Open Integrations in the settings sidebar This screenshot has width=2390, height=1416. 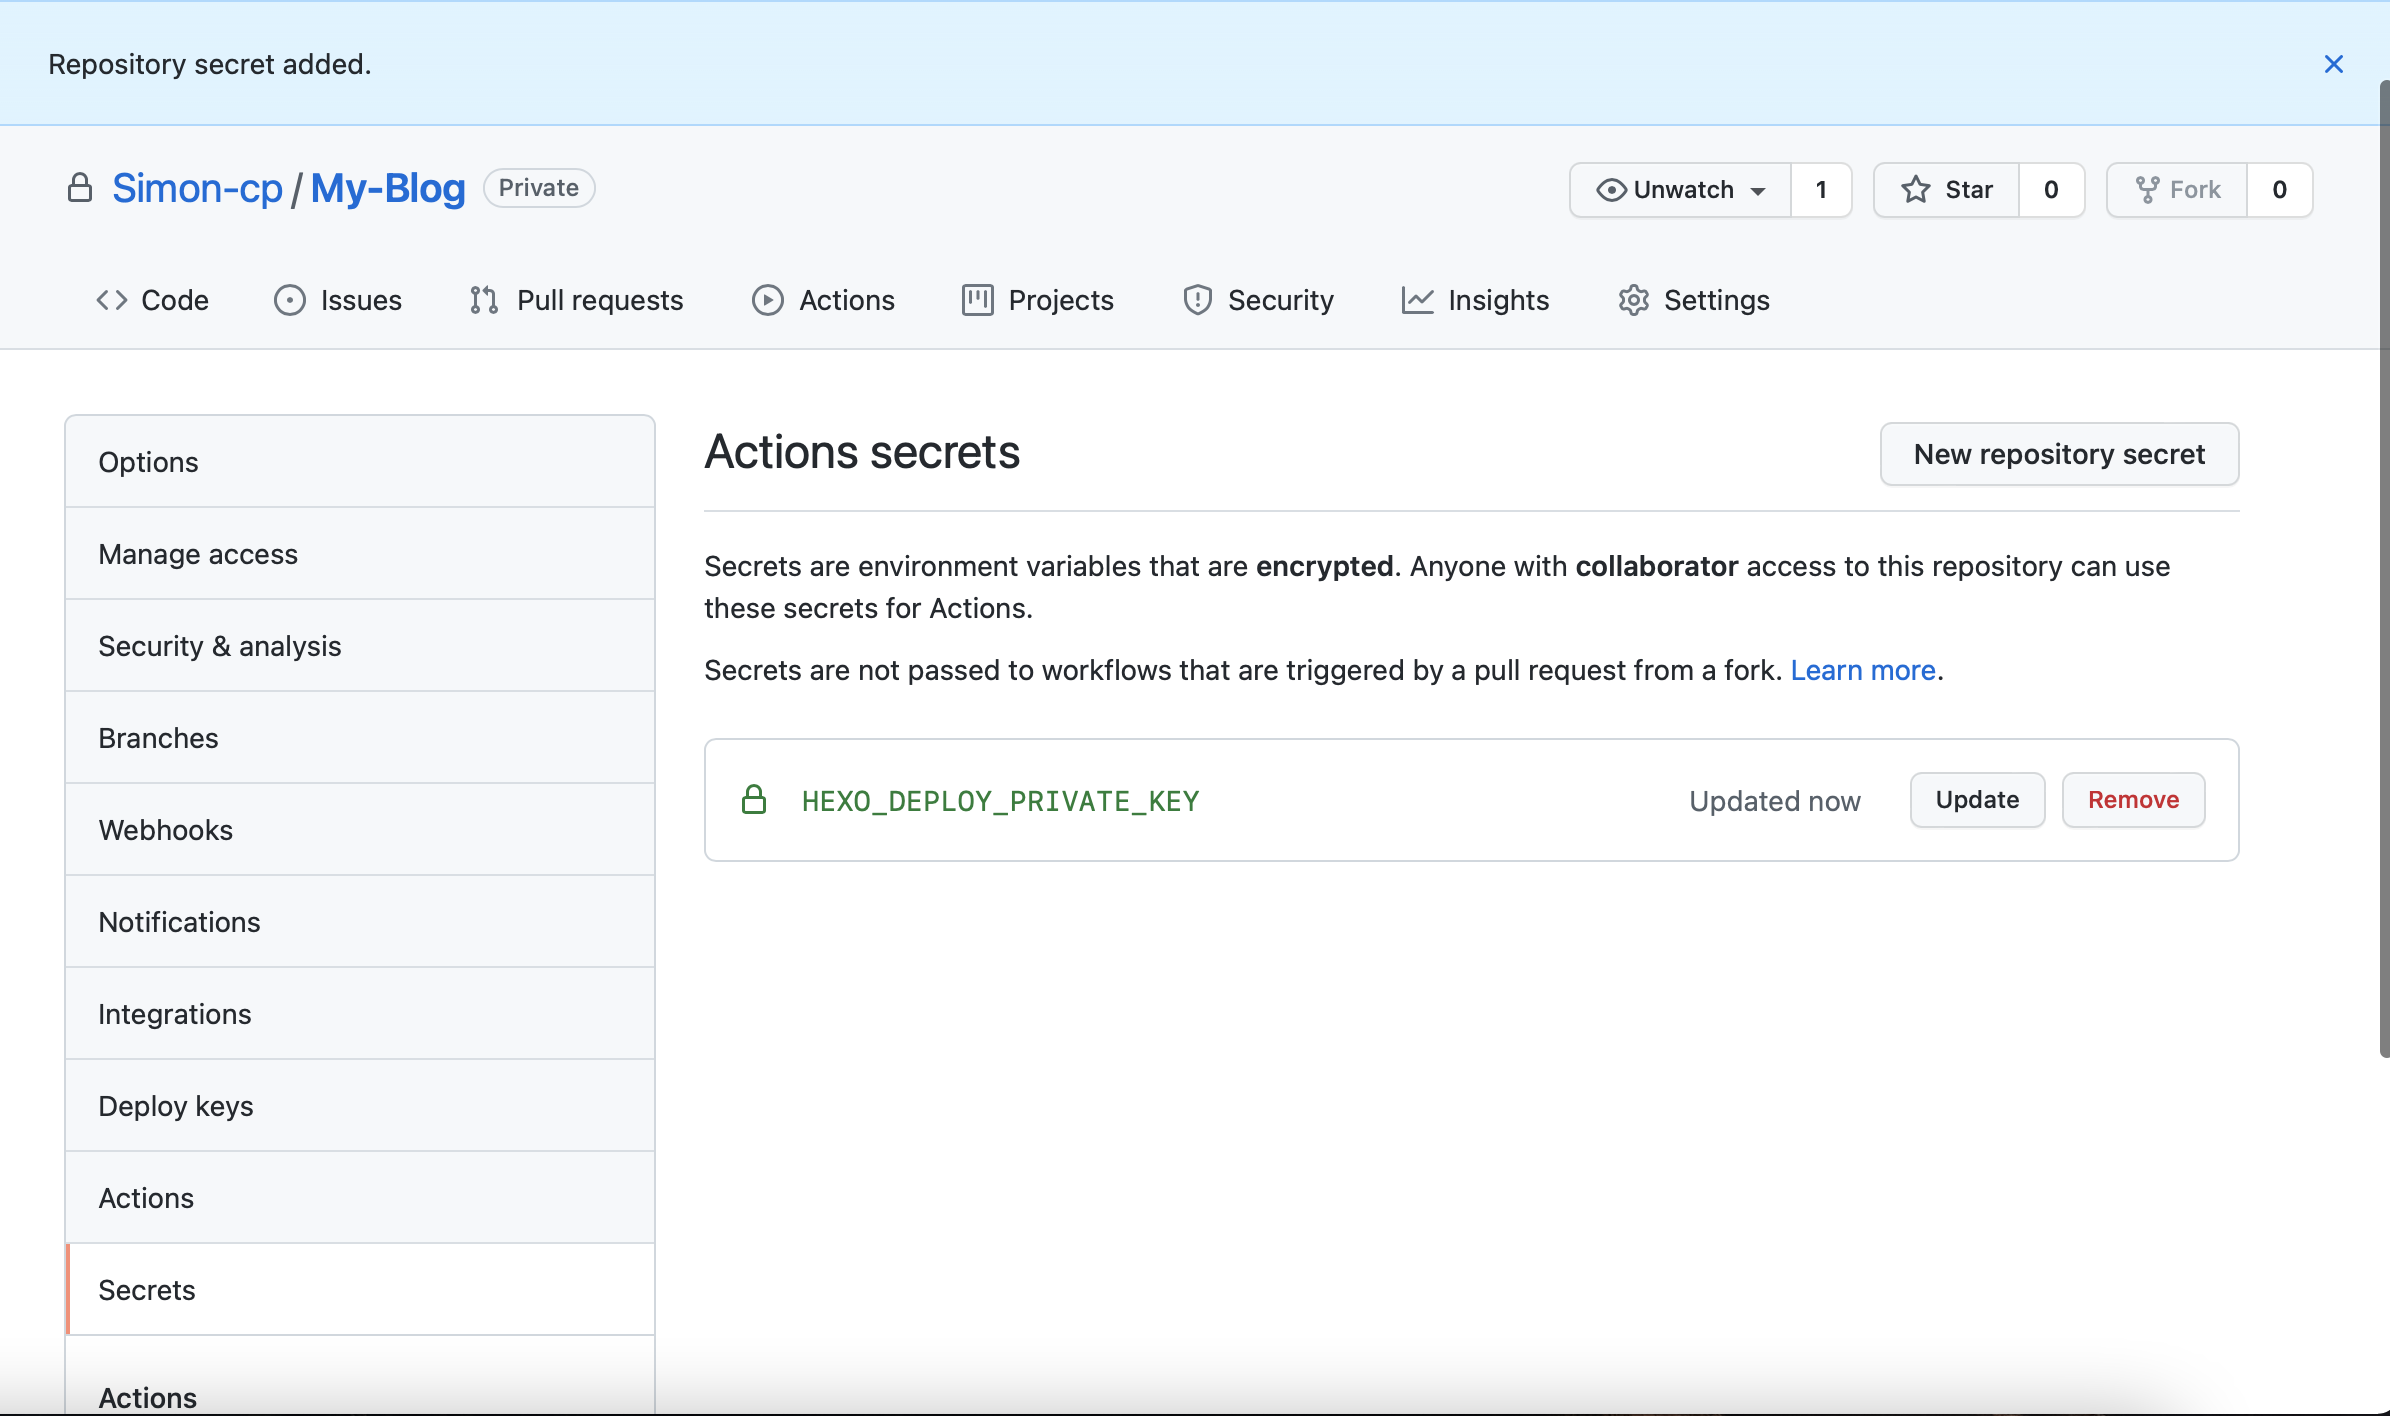point(360,1014)
